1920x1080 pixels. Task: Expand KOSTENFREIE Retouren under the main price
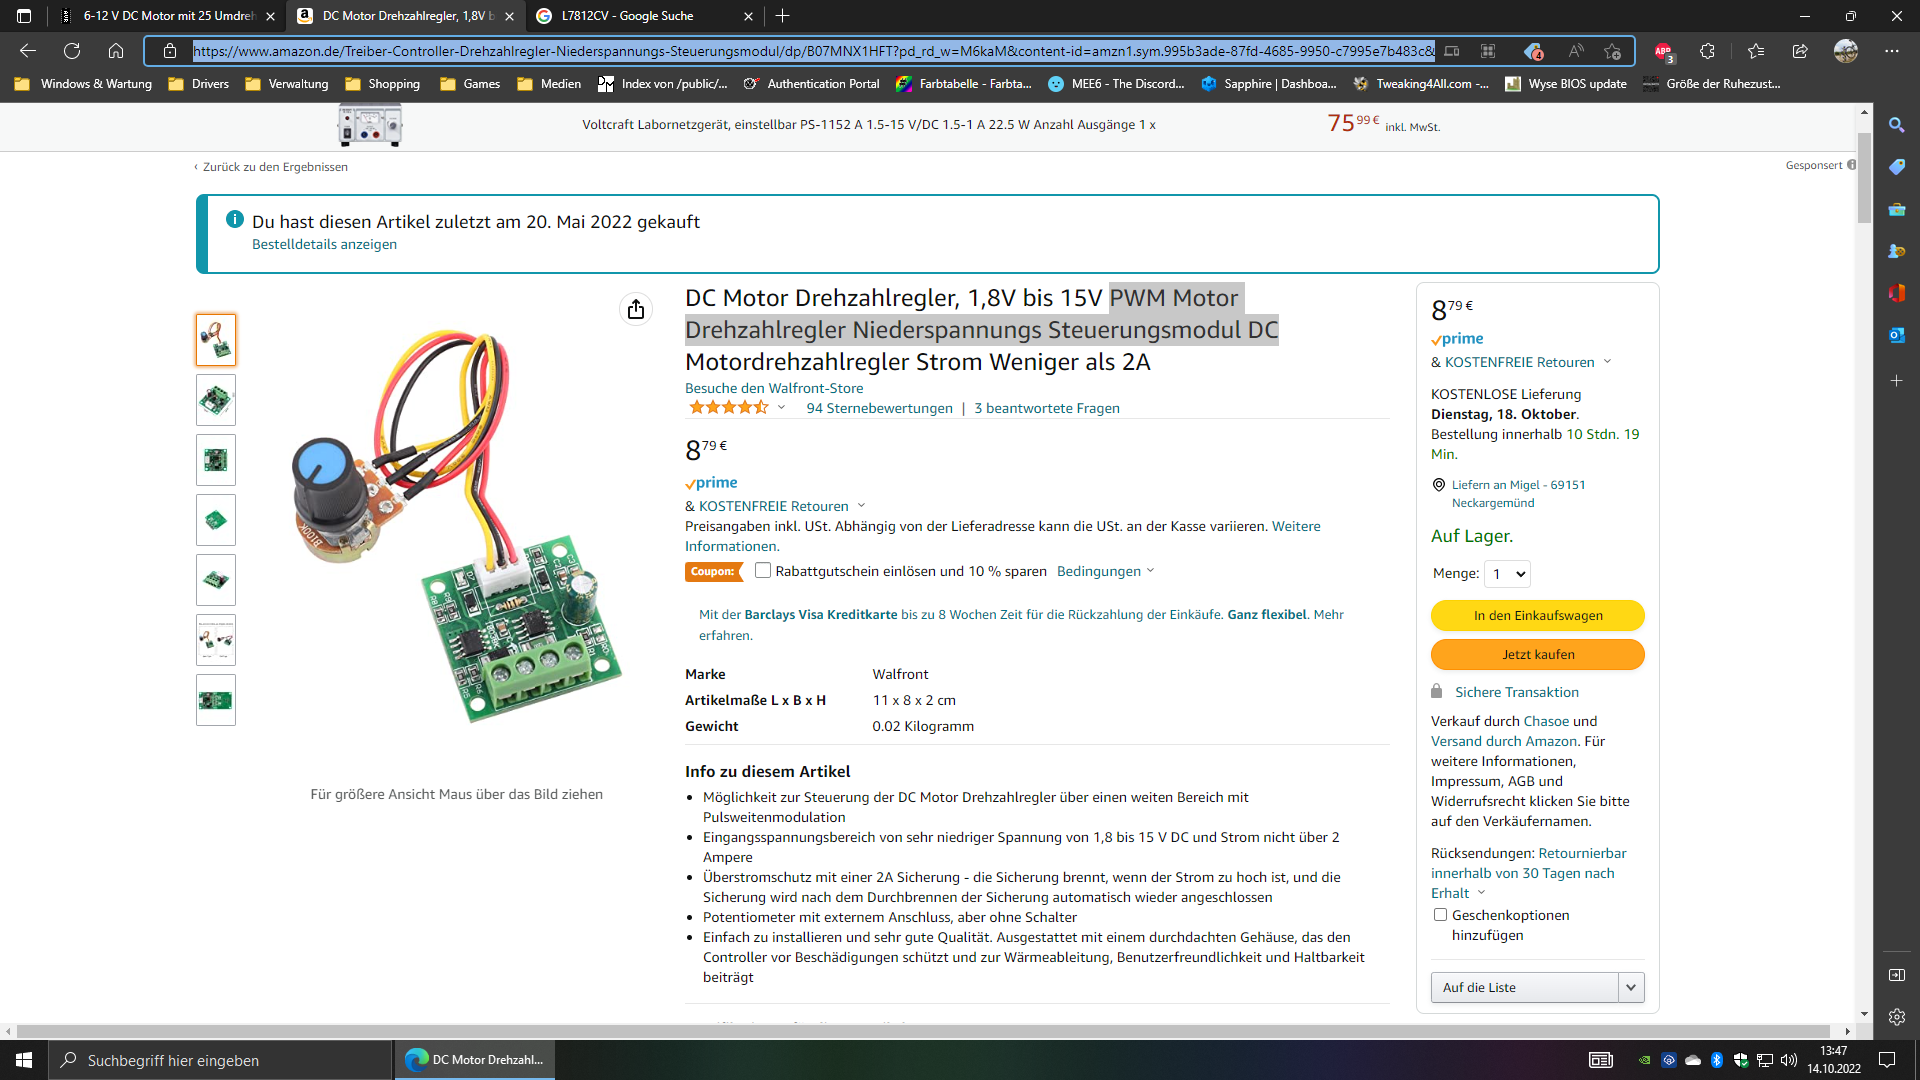[x=861, y=506]
